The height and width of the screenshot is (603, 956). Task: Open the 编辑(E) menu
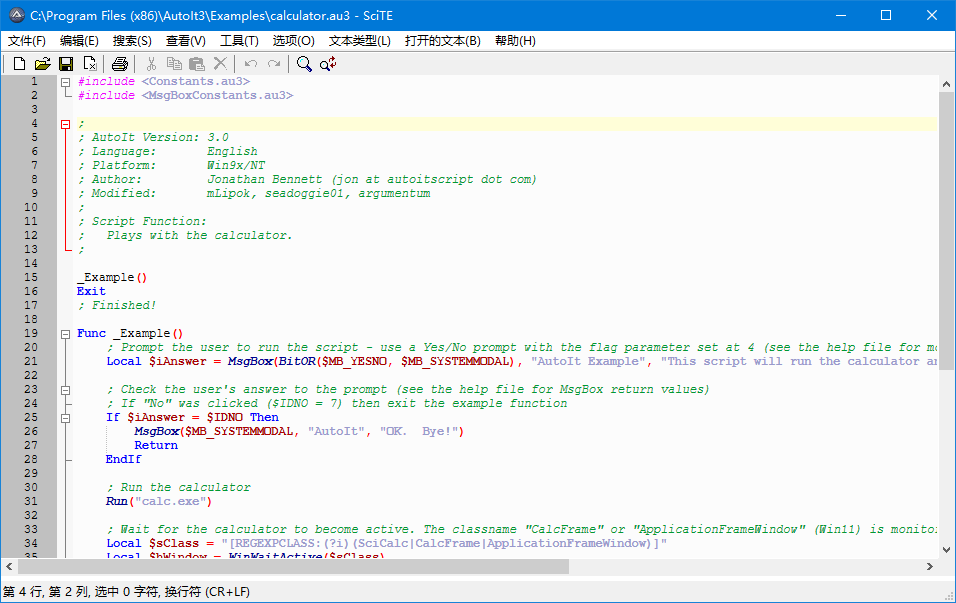tap(79, 41)
